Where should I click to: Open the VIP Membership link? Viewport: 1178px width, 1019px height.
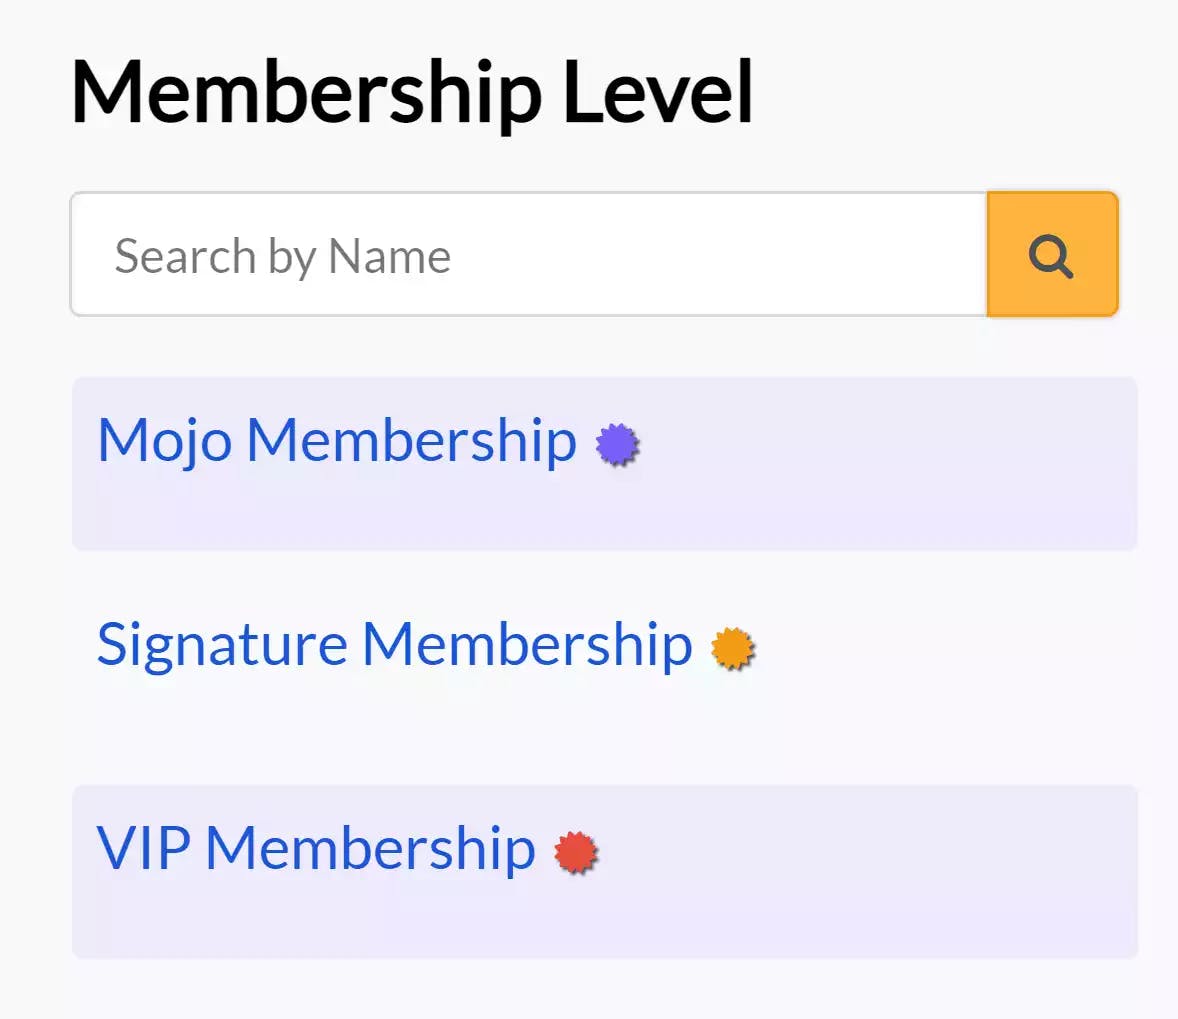coord(316,849)
